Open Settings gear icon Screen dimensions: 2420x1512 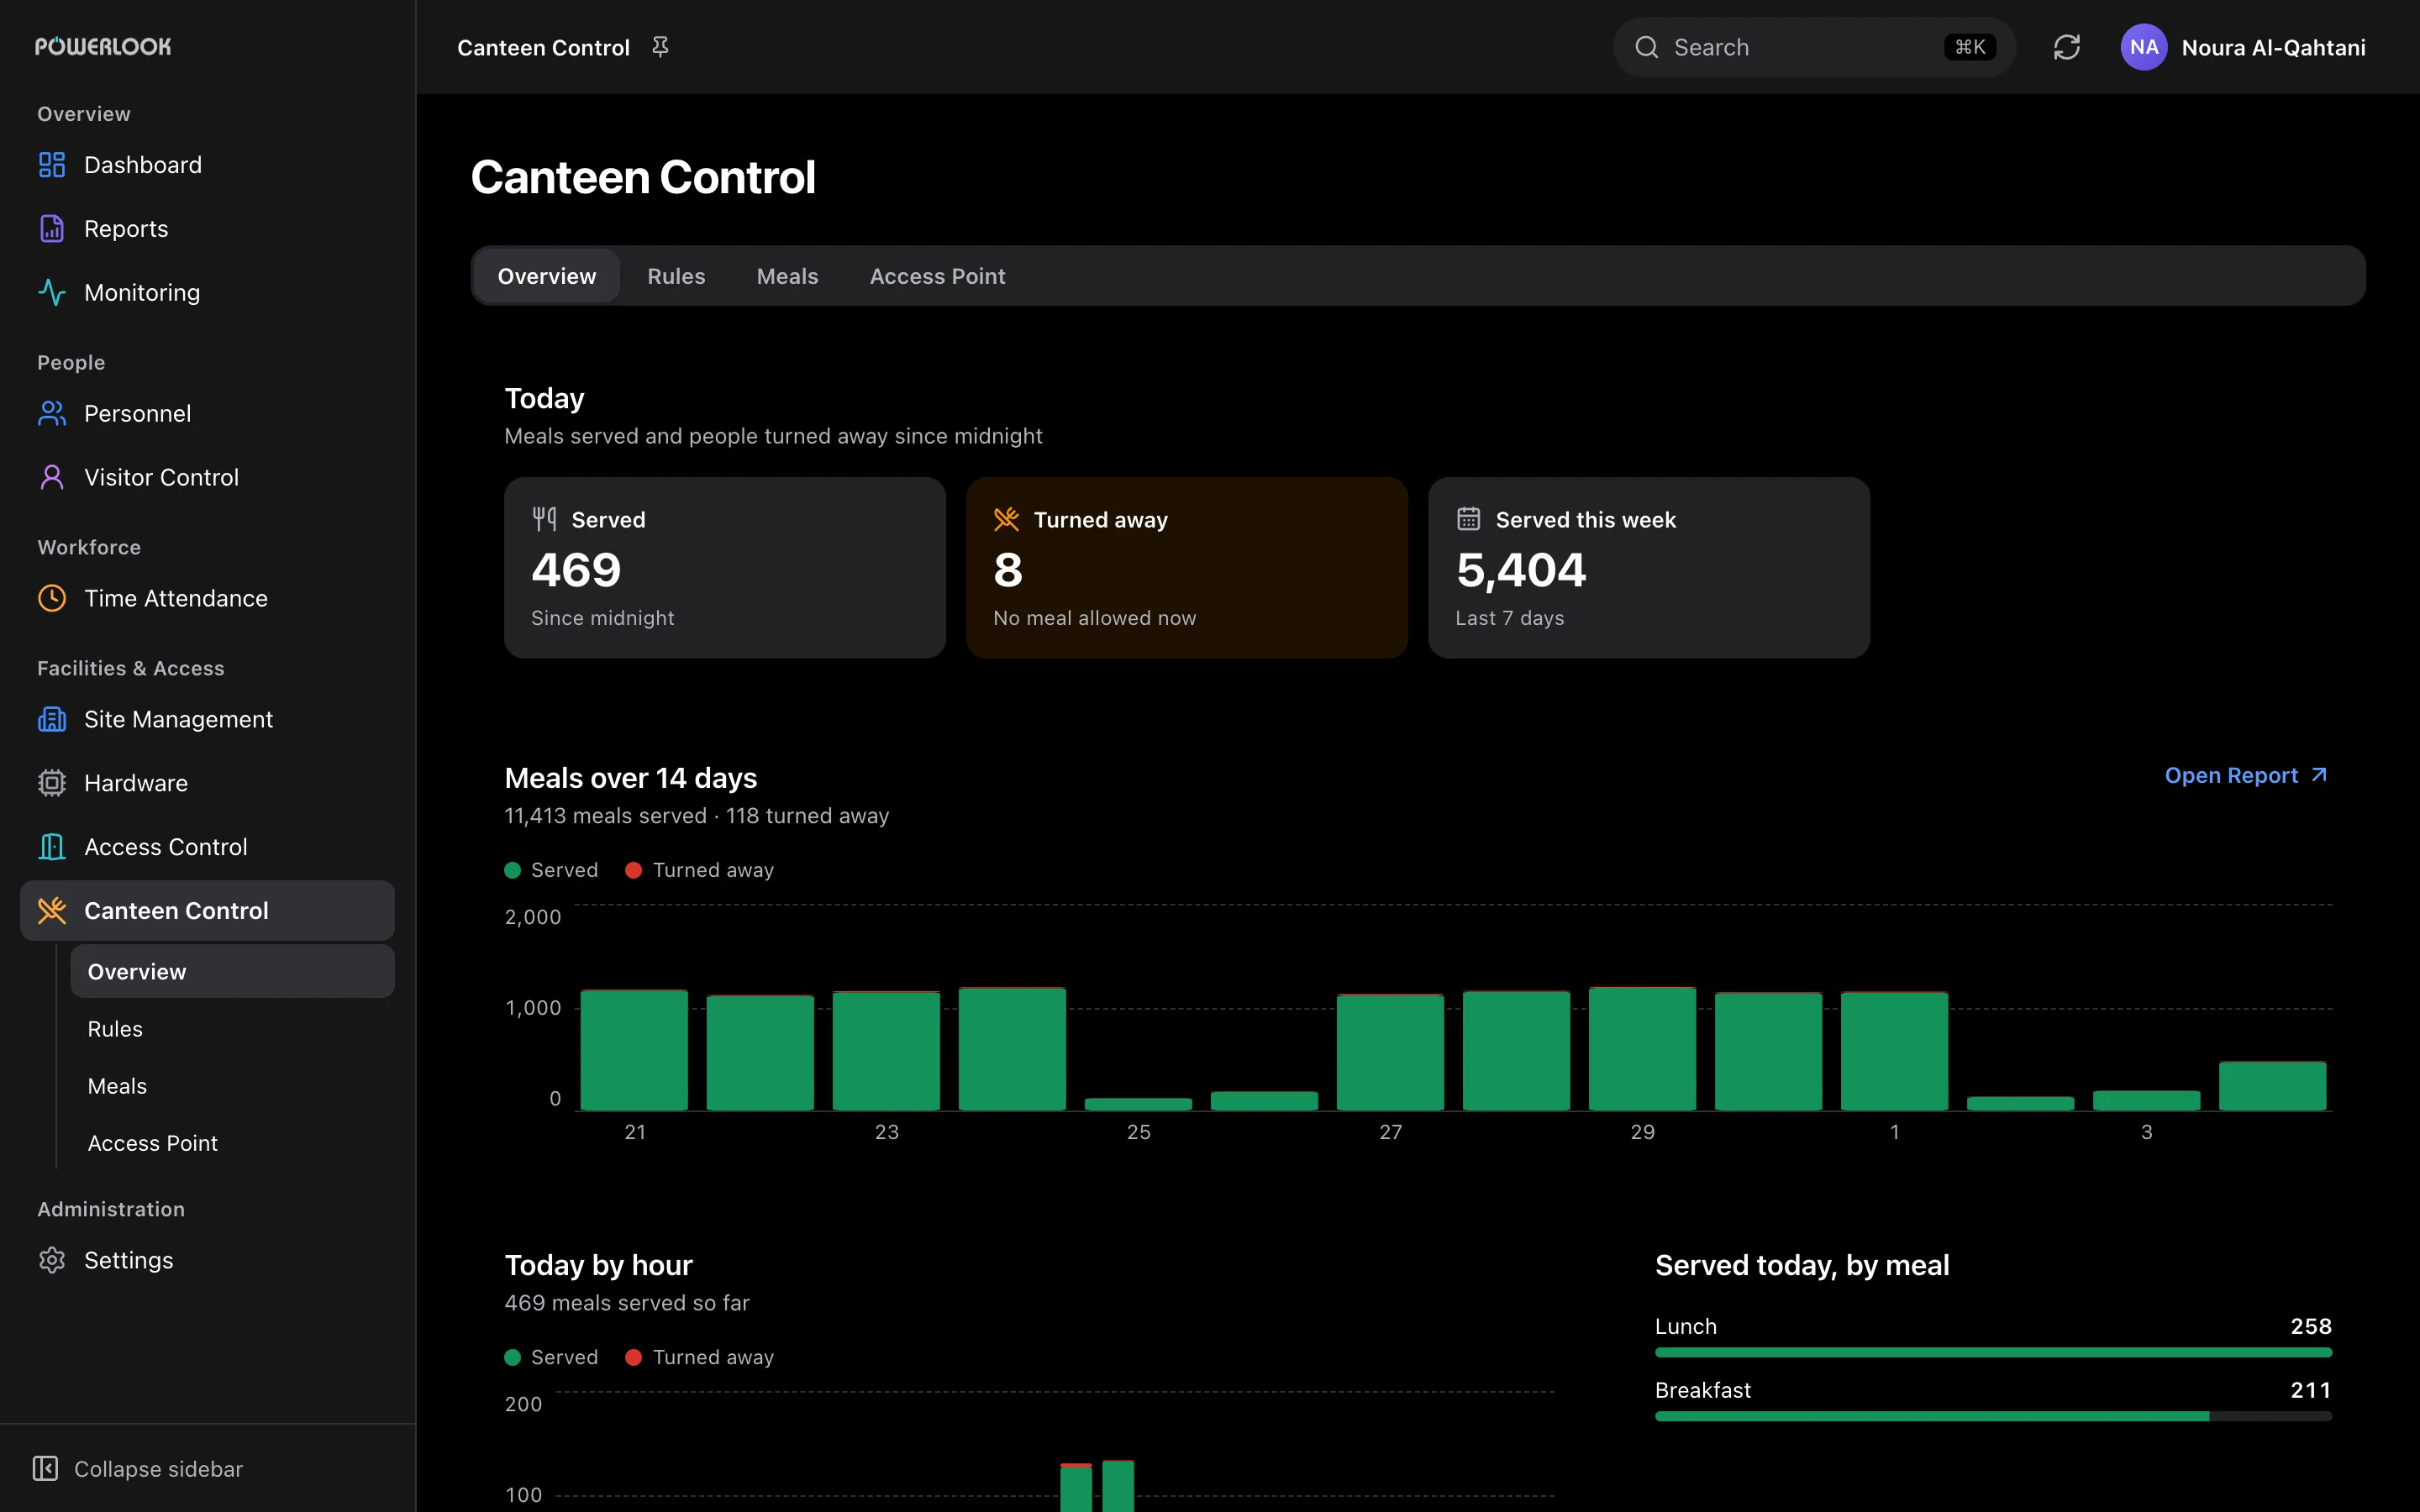point(52,1261)
